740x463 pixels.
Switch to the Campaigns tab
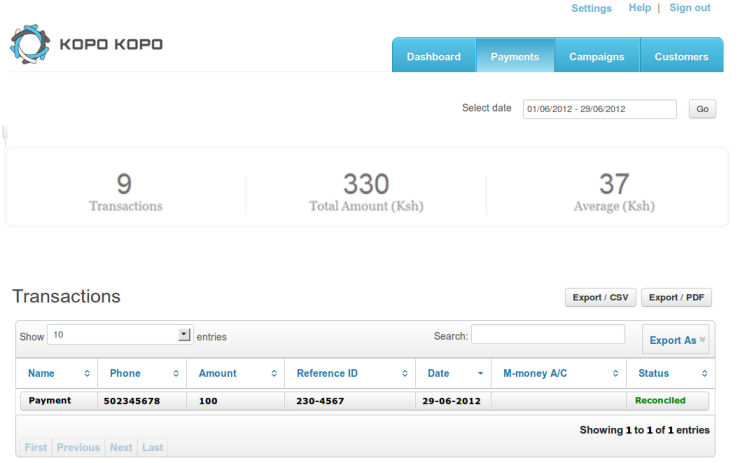(x=597, y=56)
